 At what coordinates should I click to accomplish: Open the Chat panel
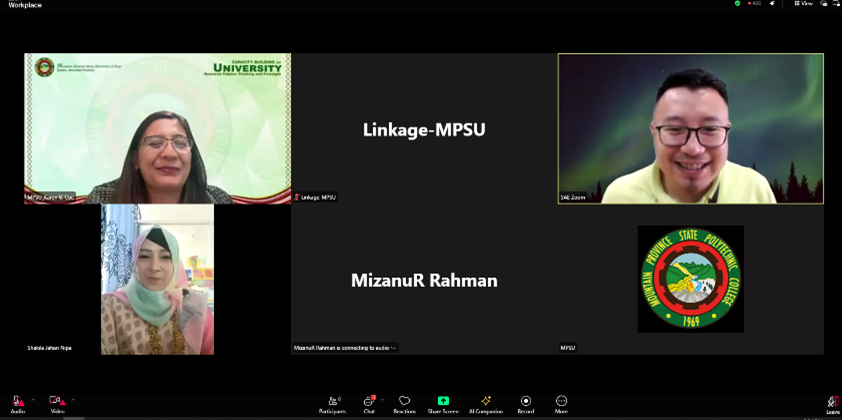point(369,402)
